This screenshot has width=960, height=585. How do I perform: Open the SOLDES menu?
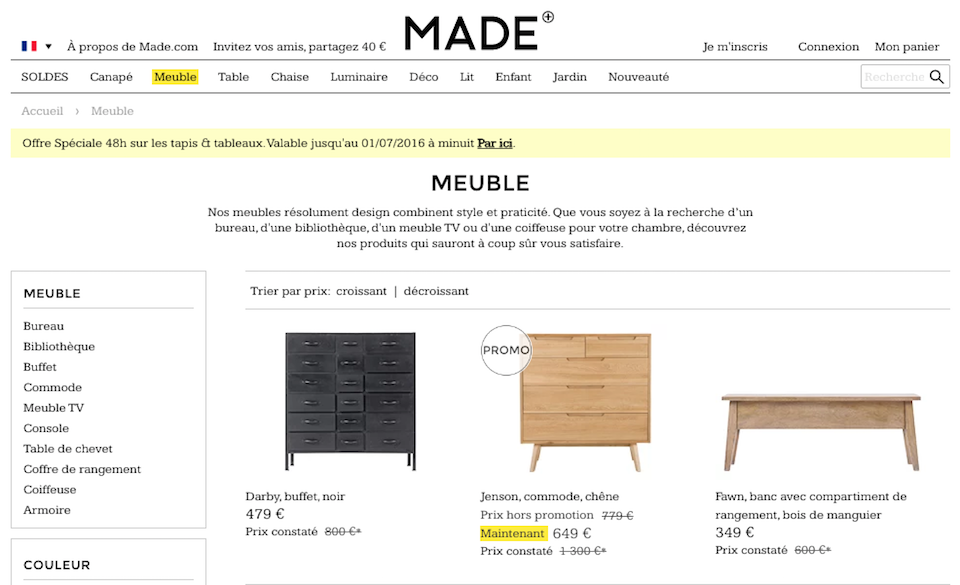(x=45, y=77)
